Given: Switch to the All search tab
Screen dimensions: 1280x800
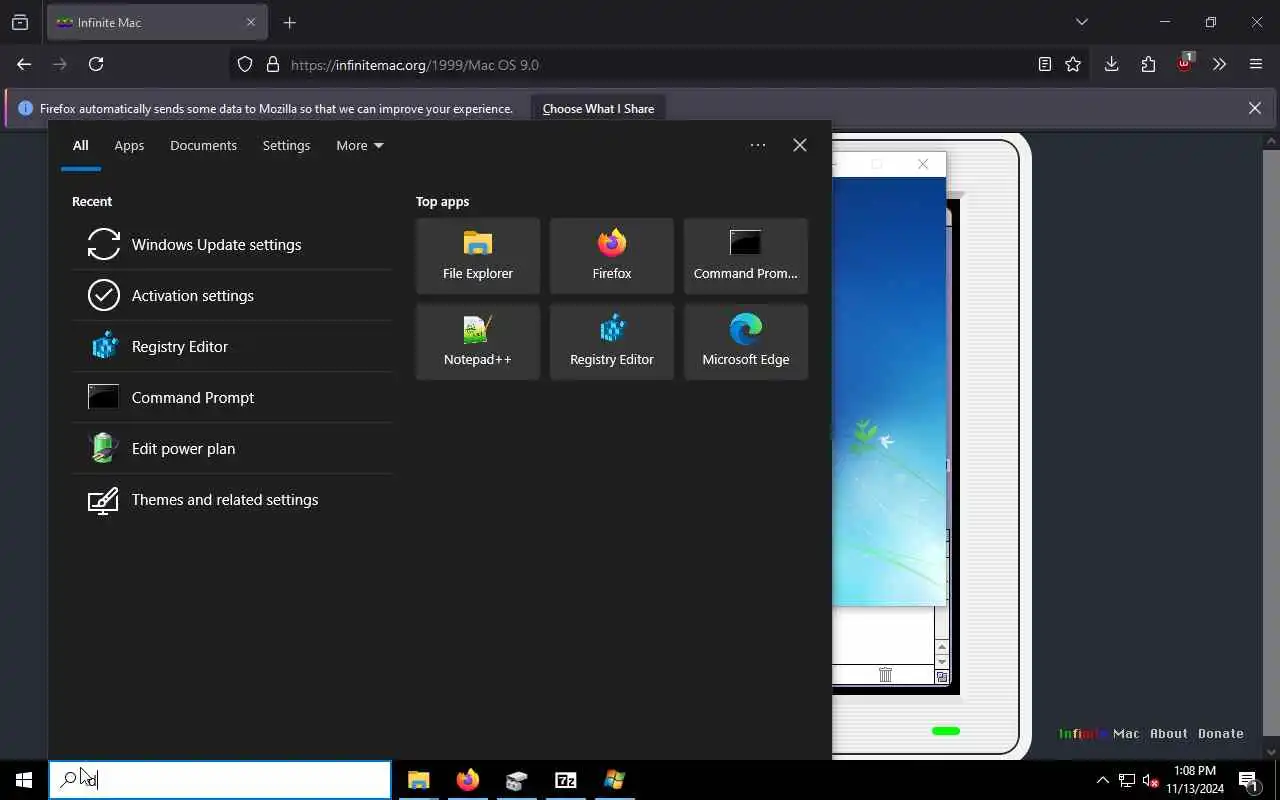Looking at the screenshot, I should [x=80, y=145].
